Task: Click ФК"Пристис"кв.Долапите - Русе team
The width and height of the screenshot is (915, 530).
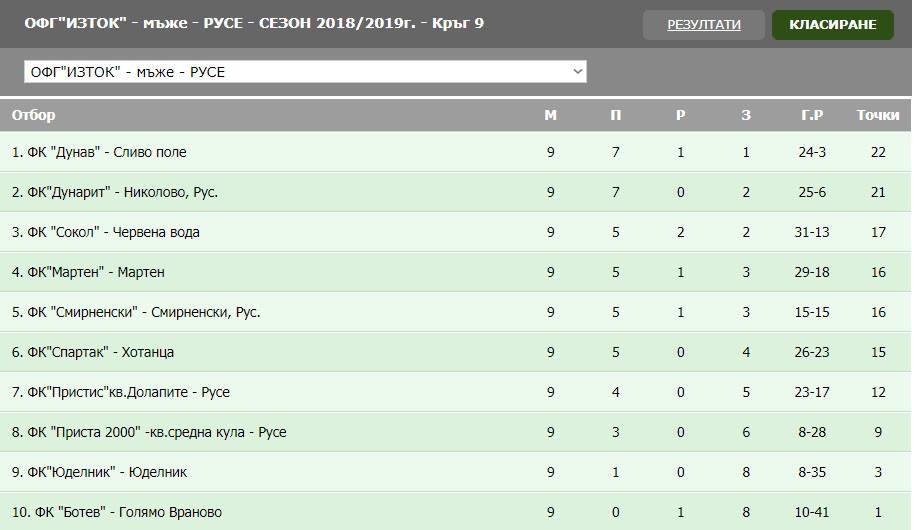Action: [x=128, y=392]
